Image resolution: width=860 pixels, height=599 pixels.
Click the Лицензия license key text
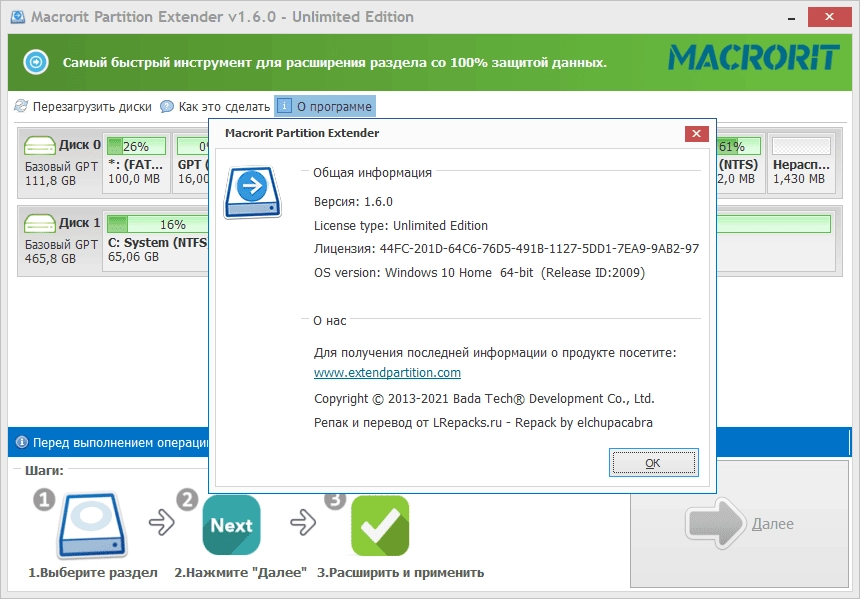click(506, 248)
